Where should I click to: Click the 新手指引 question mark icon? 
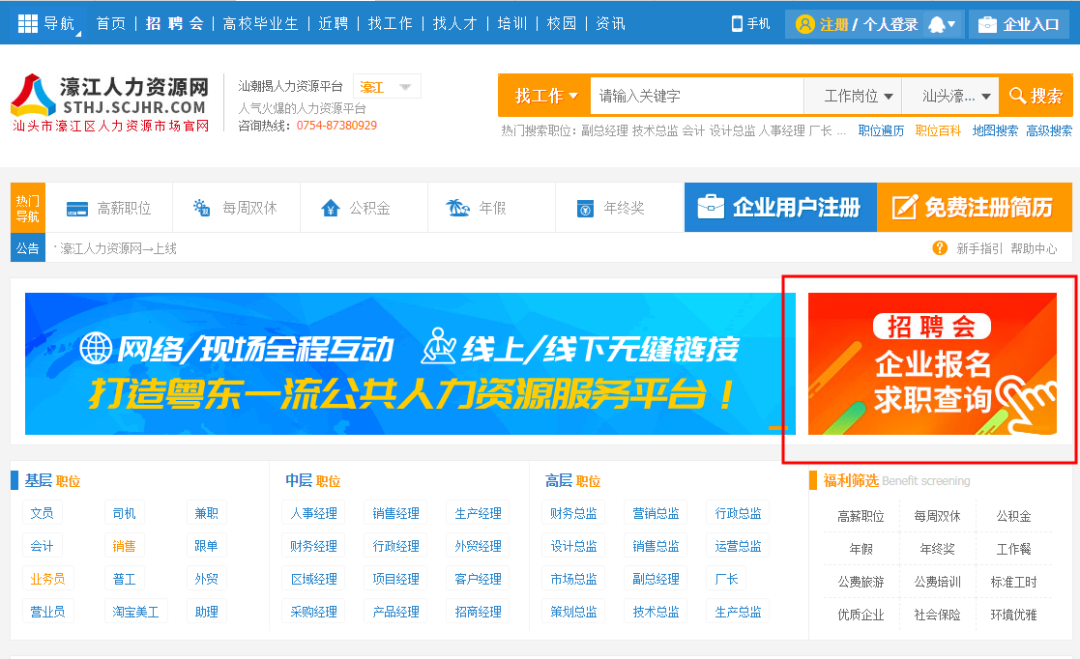[940, 248]
